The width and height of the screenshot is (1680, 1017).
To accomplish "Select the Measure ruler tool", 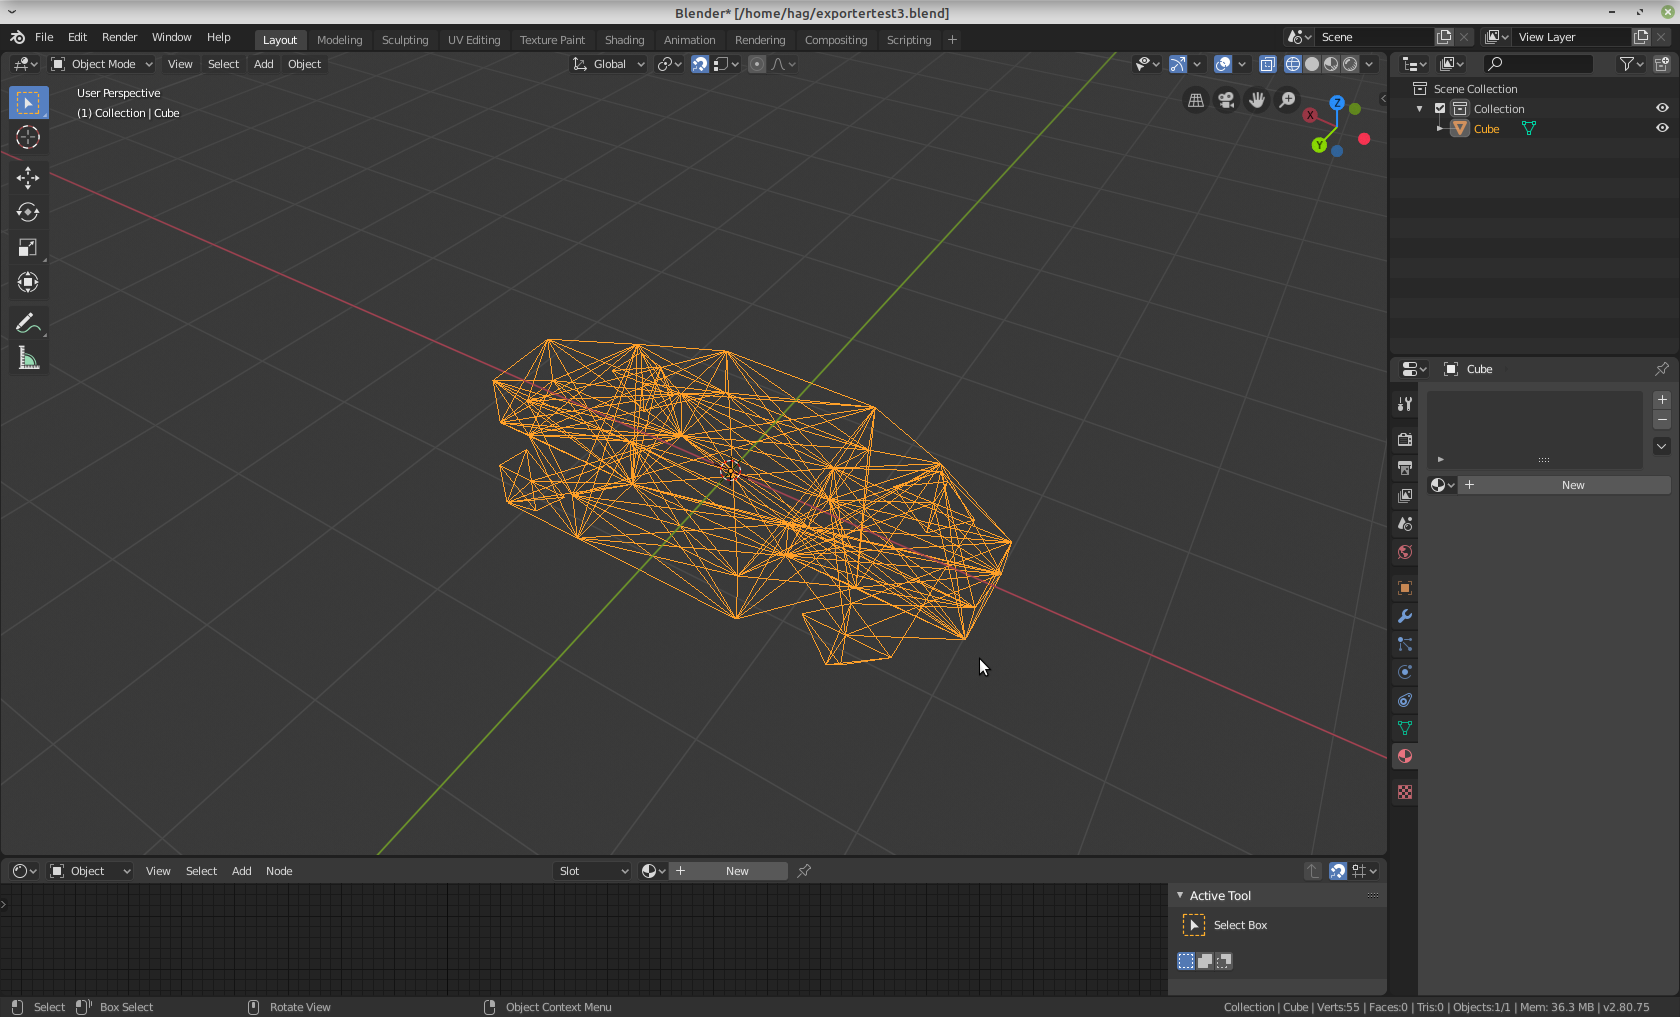I will 28,359.
